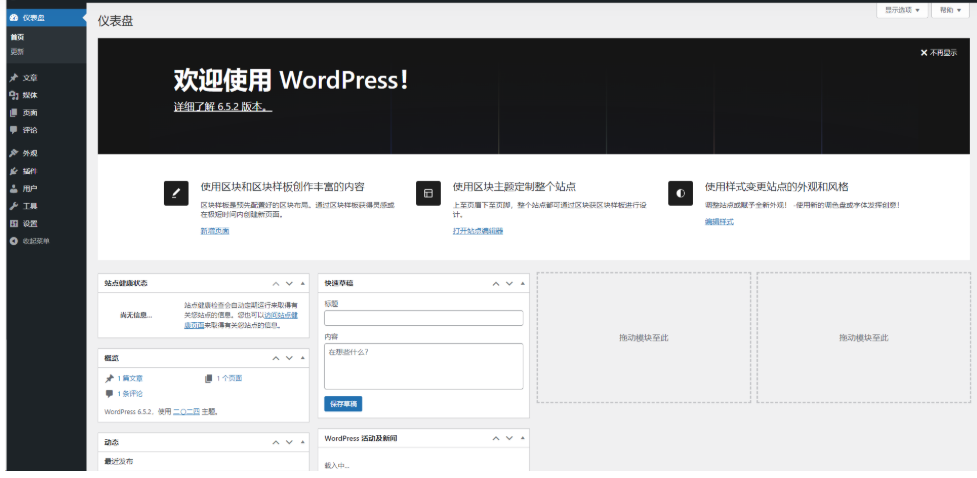
Task: Open the 文章 (Posts) pushpin menu
Action: (30, 77)
